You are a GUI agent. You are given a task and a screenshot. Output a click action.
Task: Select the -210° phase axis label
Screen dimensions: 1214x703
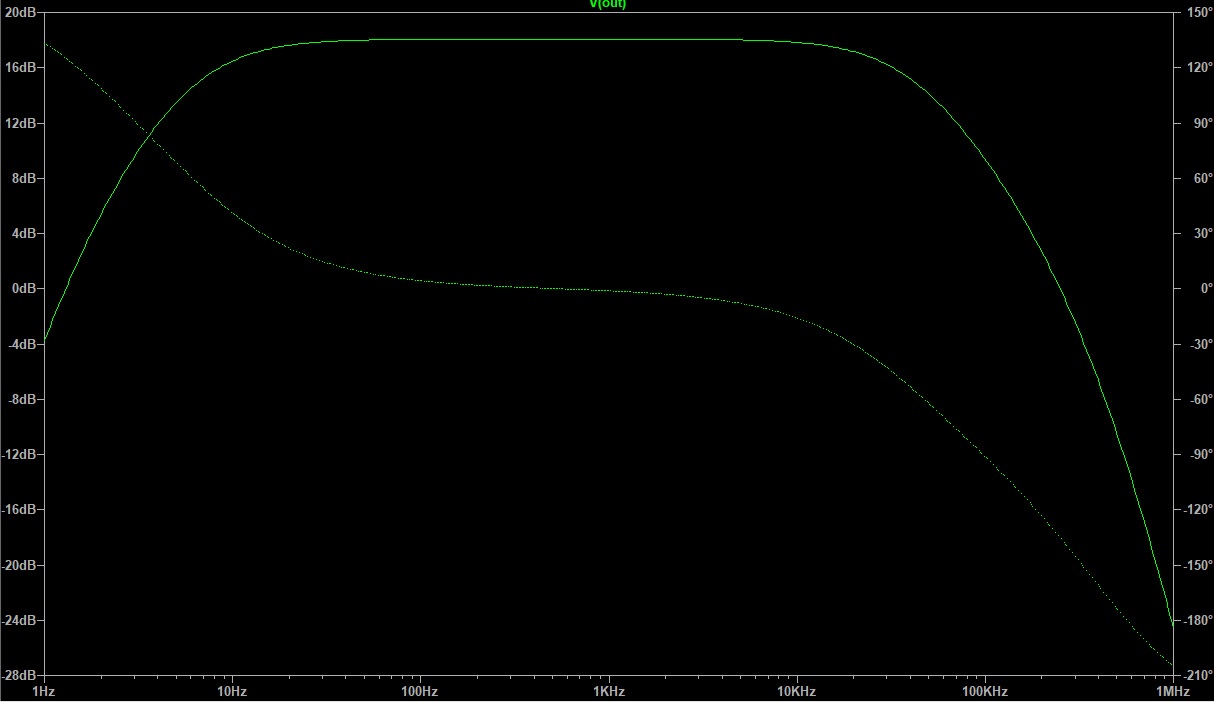(x=1198, y=675)
